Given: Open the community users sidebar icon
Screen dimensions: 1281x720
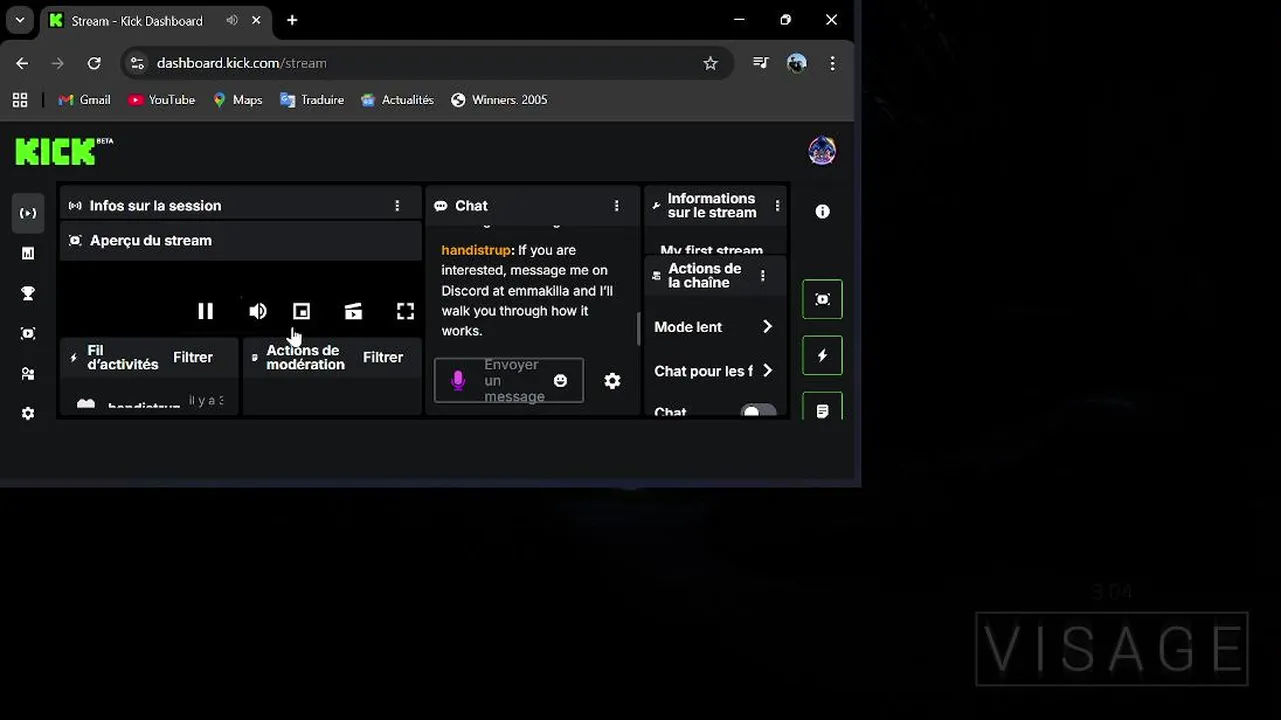Looking at the screenshot, I should click(28, 374).
